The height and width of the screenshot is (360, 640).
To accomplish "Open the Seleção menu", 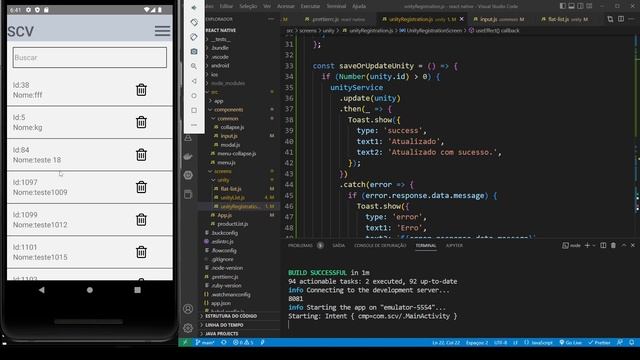I will point(248,6).
